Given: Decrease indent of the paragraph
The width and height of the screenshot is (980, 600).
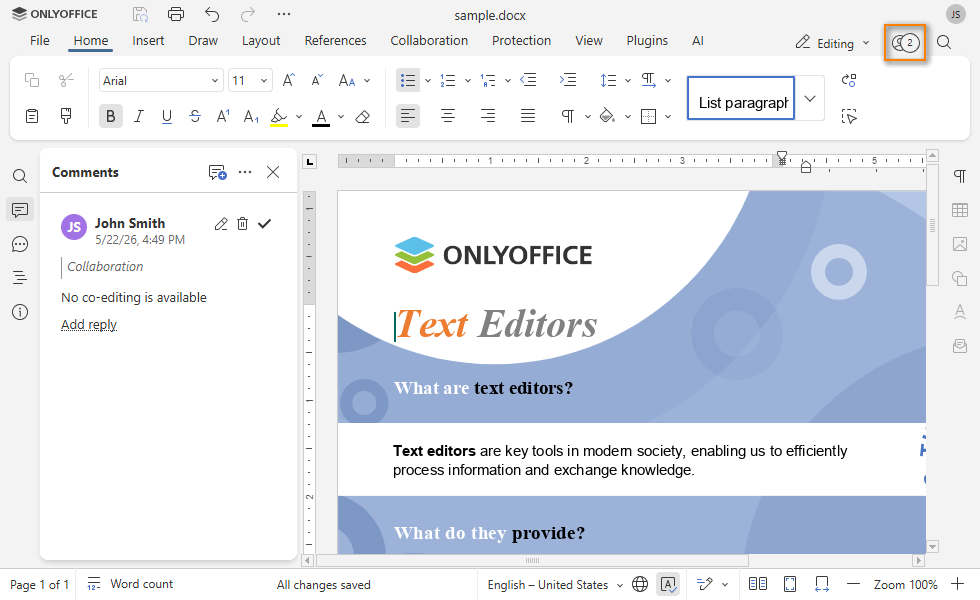Looking at the screenshot, I should 528,80.
